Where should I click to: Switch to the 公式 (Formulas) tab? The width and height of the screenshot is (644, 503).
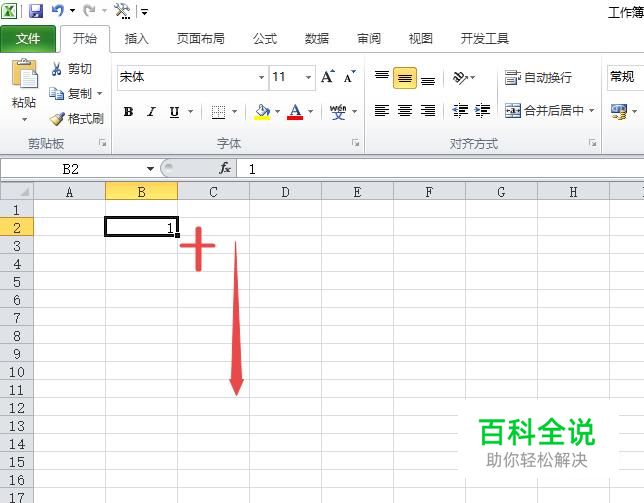click(x=265, y=39)
